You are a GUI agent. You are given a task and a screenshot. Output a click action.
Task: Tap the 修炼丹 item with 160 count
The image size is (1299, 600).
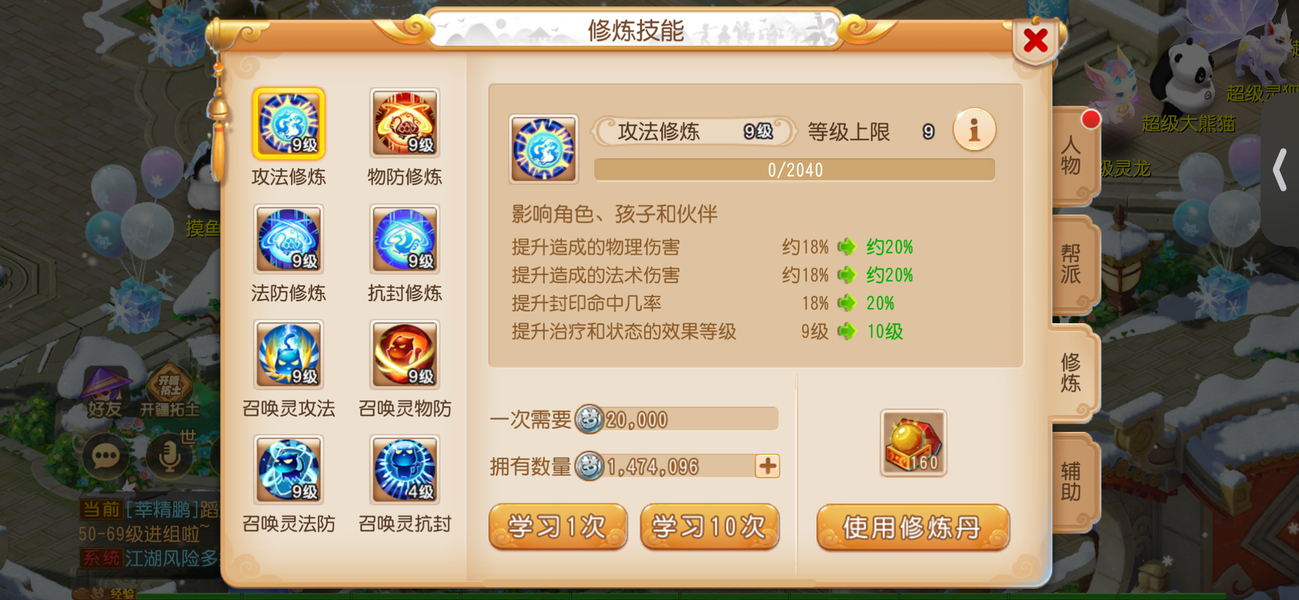[x=913, y=443]
